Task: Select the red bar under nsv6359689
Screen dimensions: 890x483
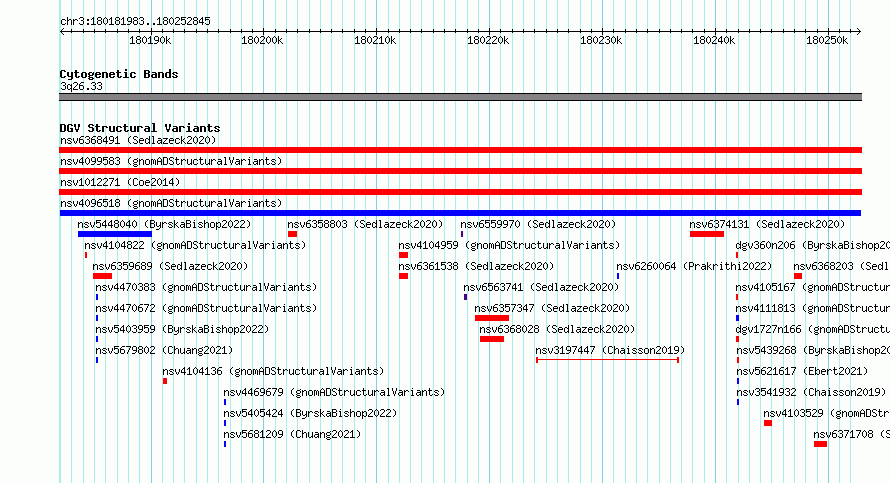Action: pos(102,276)
